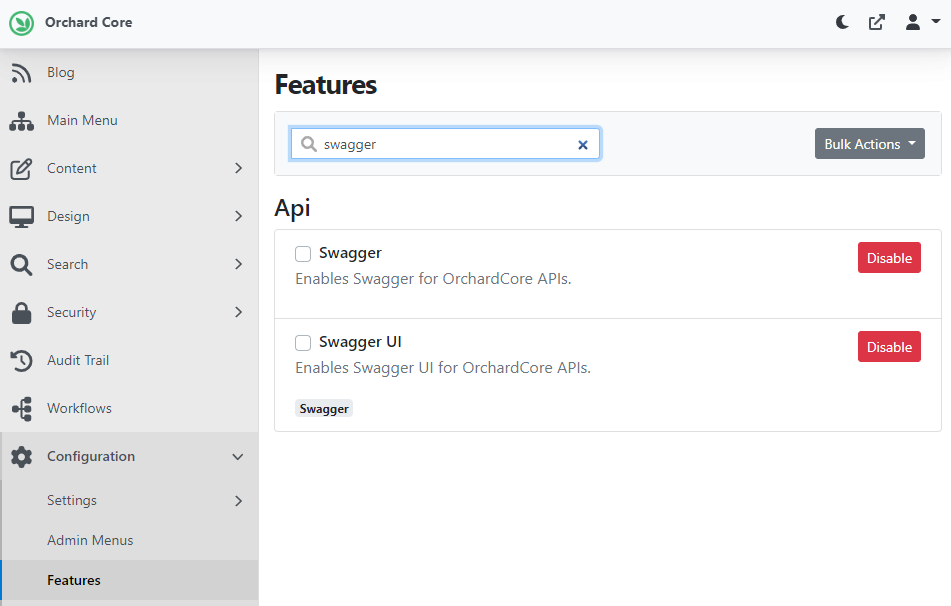The height and width of the screenshot is (606, 951).
Task: Click the Search magnifier sidebar icon
Action: (21, 264)
